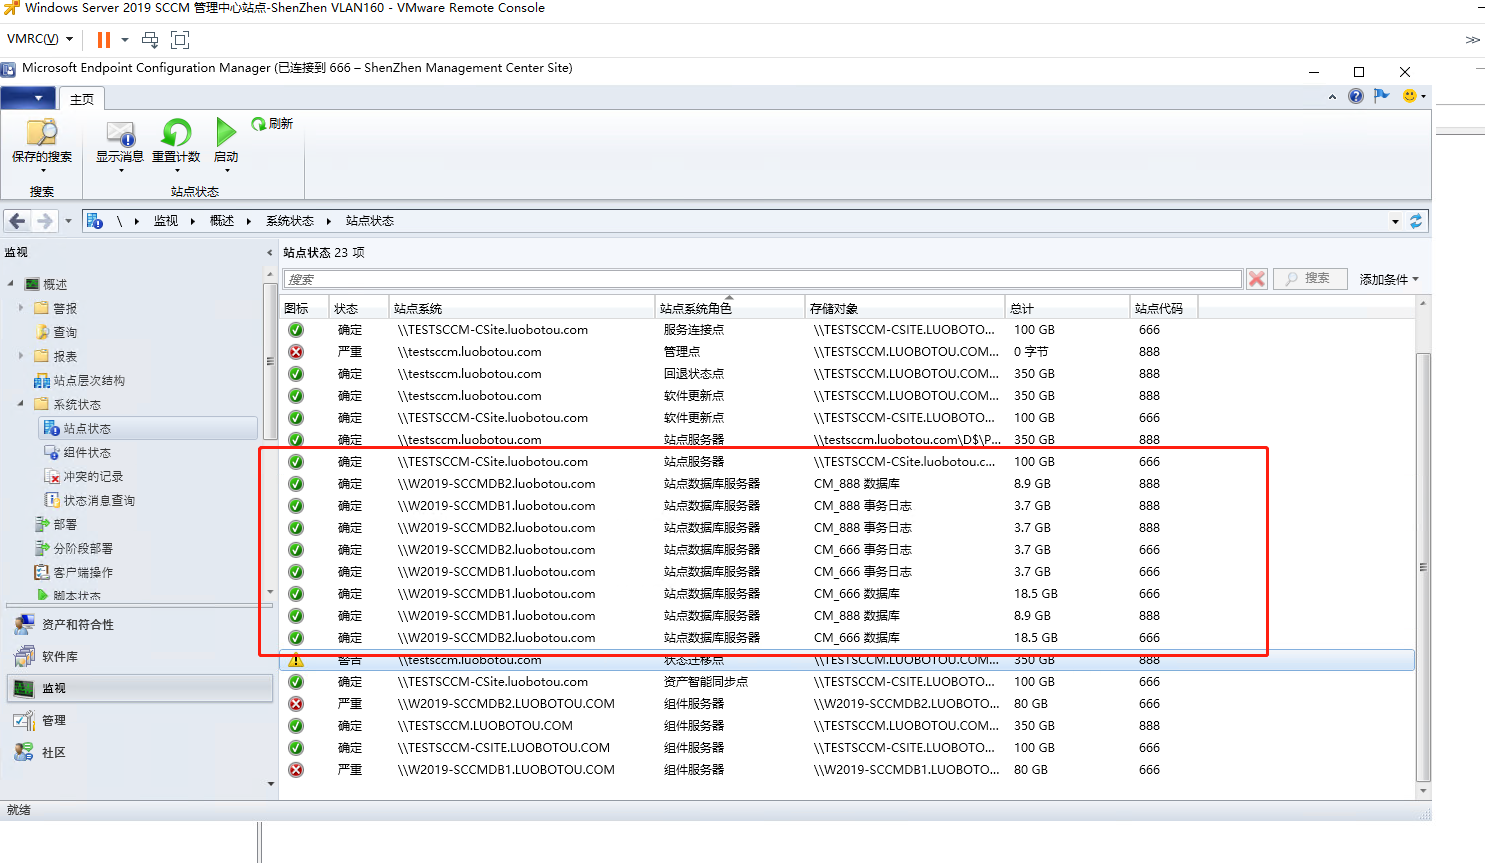Viewport: 1485px width, 864px height.
Task: Click the critical red icon of the 管理点 row
Action: coord(296,352)
